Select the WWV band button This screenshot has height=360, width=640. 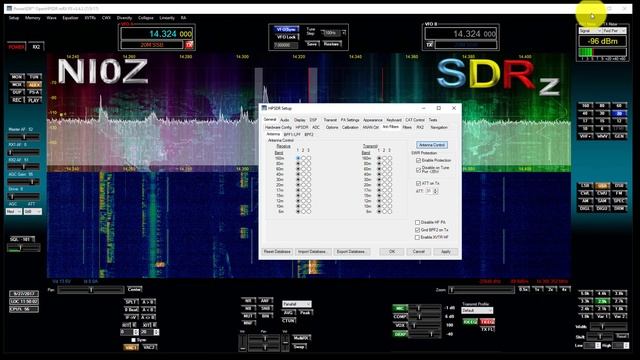coord(602,136)
